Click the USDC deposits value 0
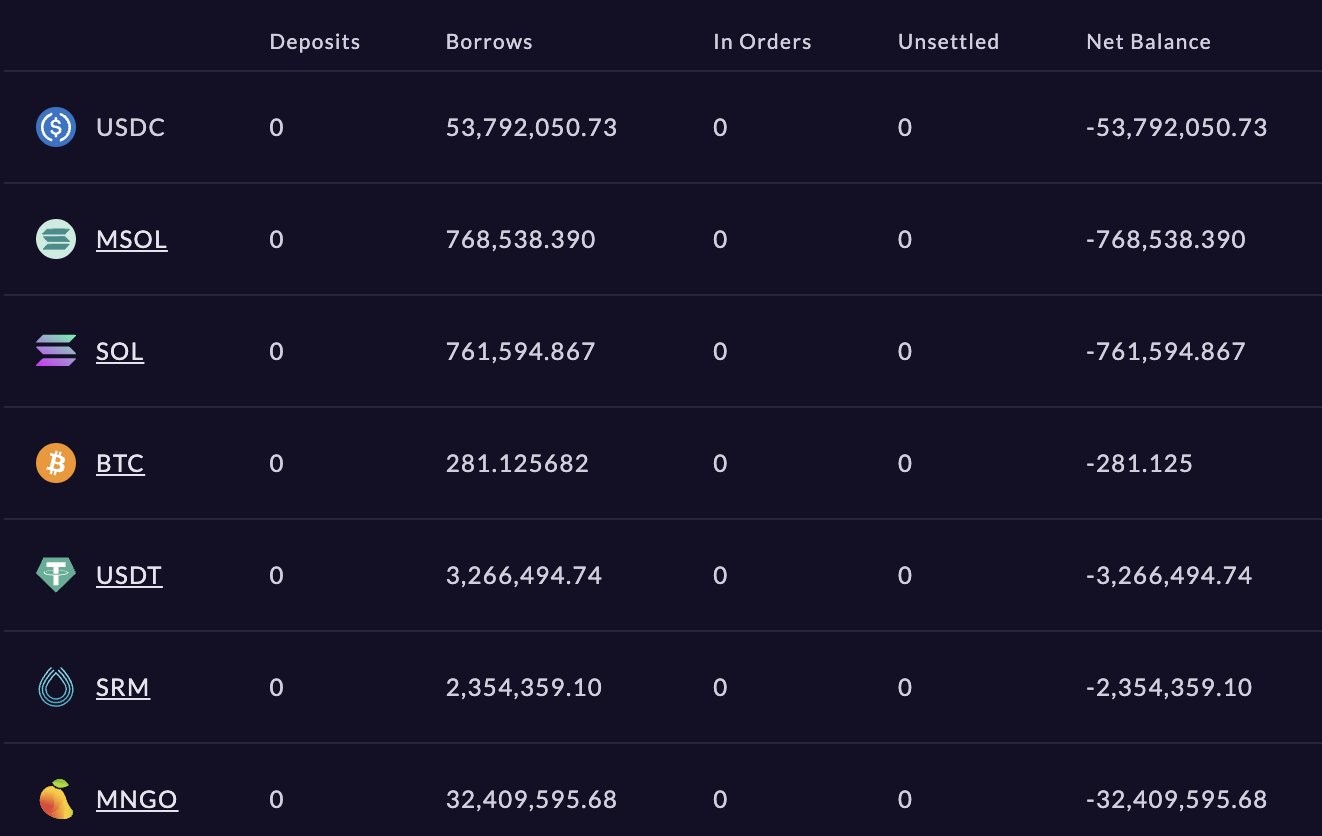The height and width of the screenshot is (836, 1322). (277, 128)
